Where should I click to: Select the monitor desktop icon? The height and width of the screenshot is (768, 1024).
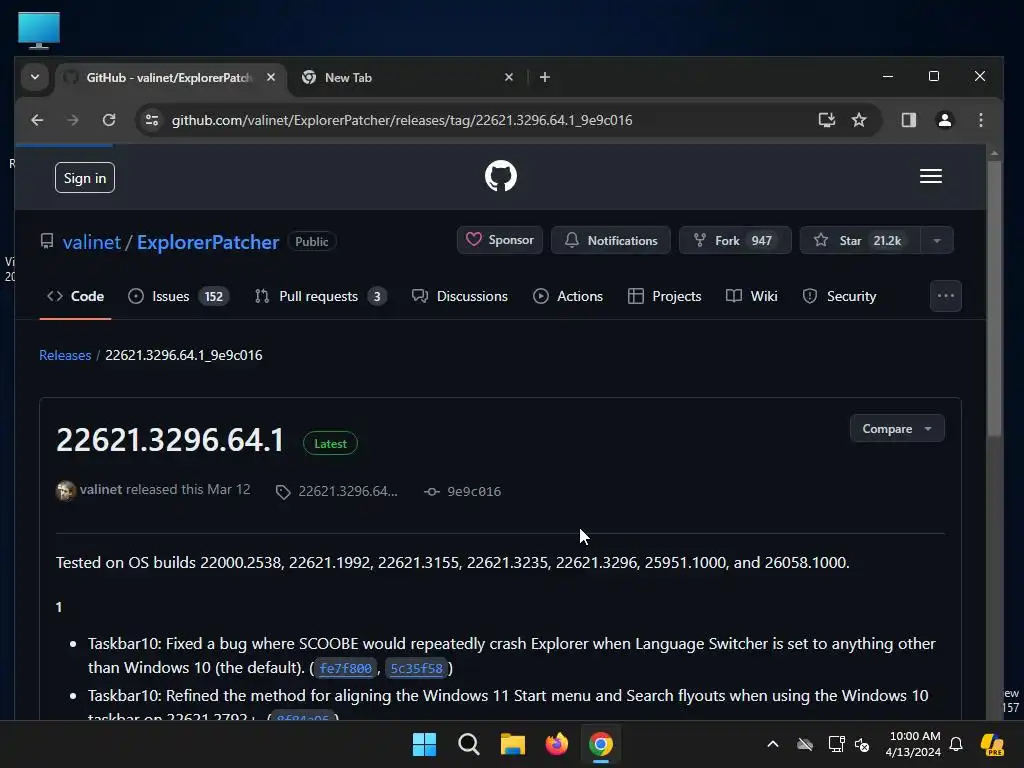tap(39, 30)
